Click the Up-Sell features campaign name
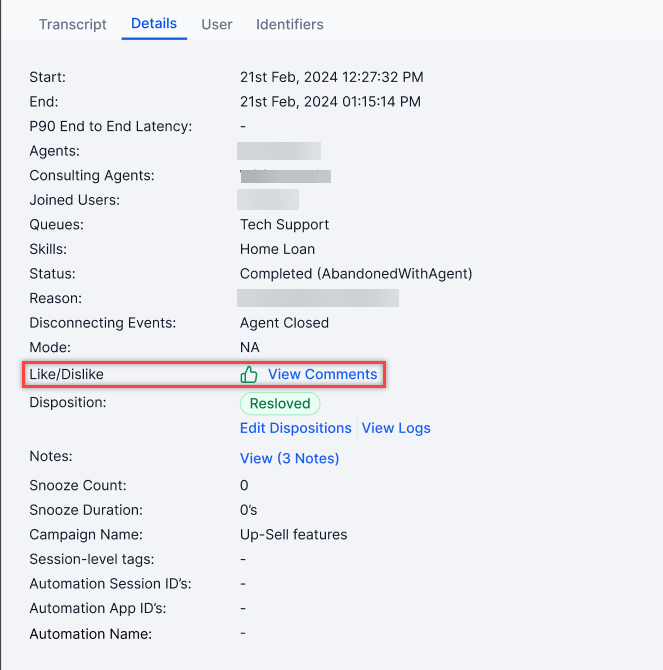 coord(294,535)
